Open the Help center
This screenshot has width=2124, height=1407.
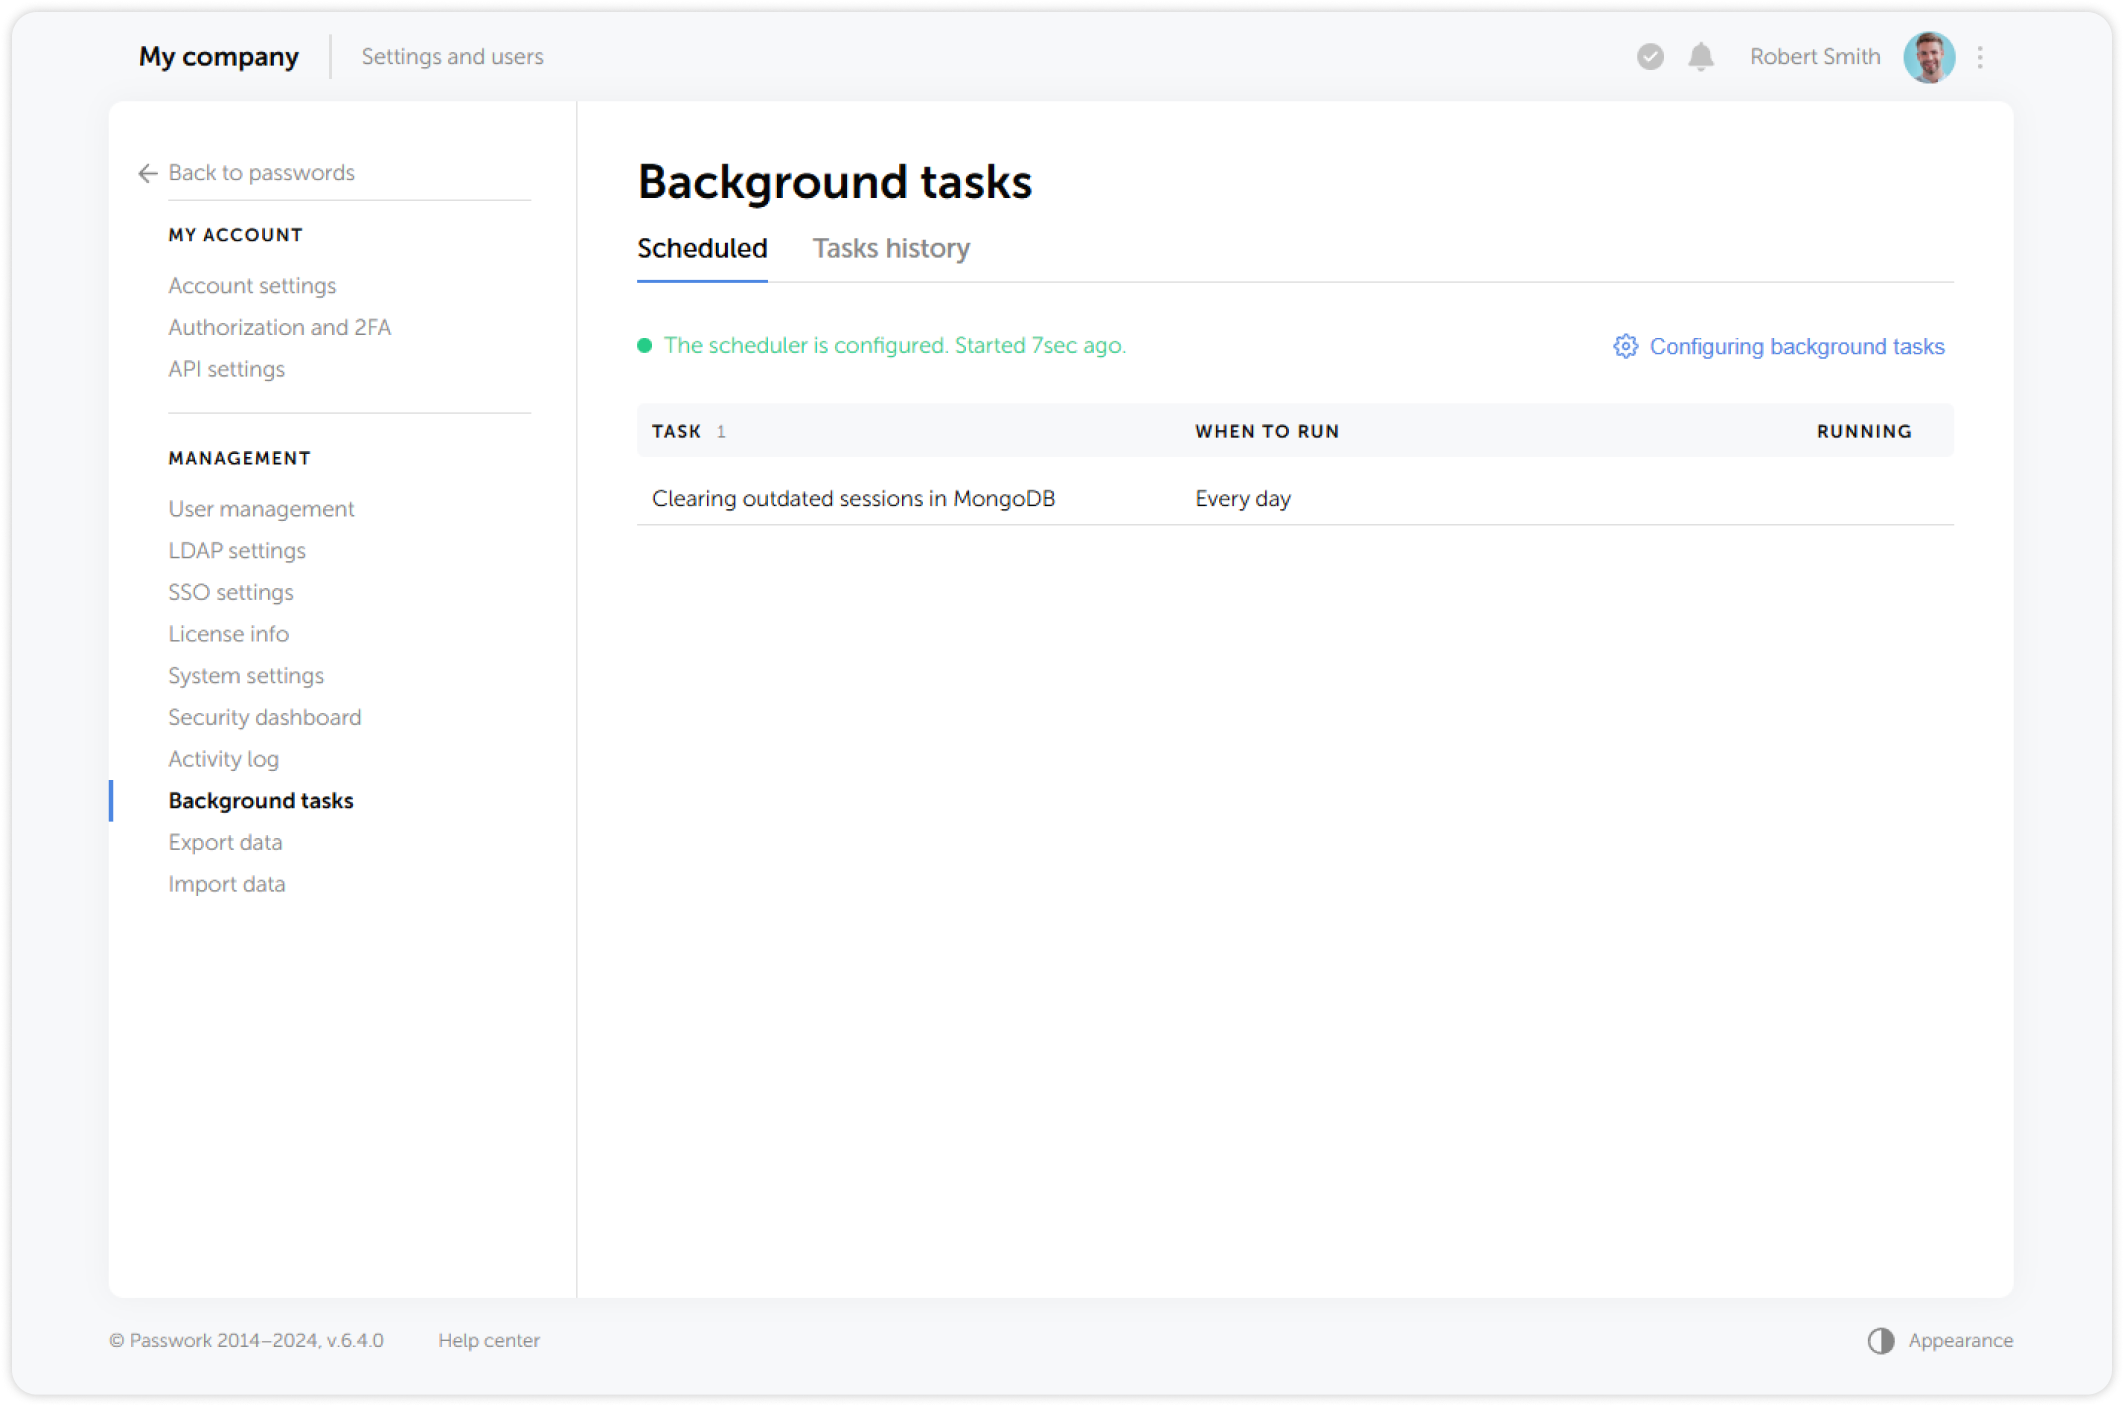pos(489,1340)
